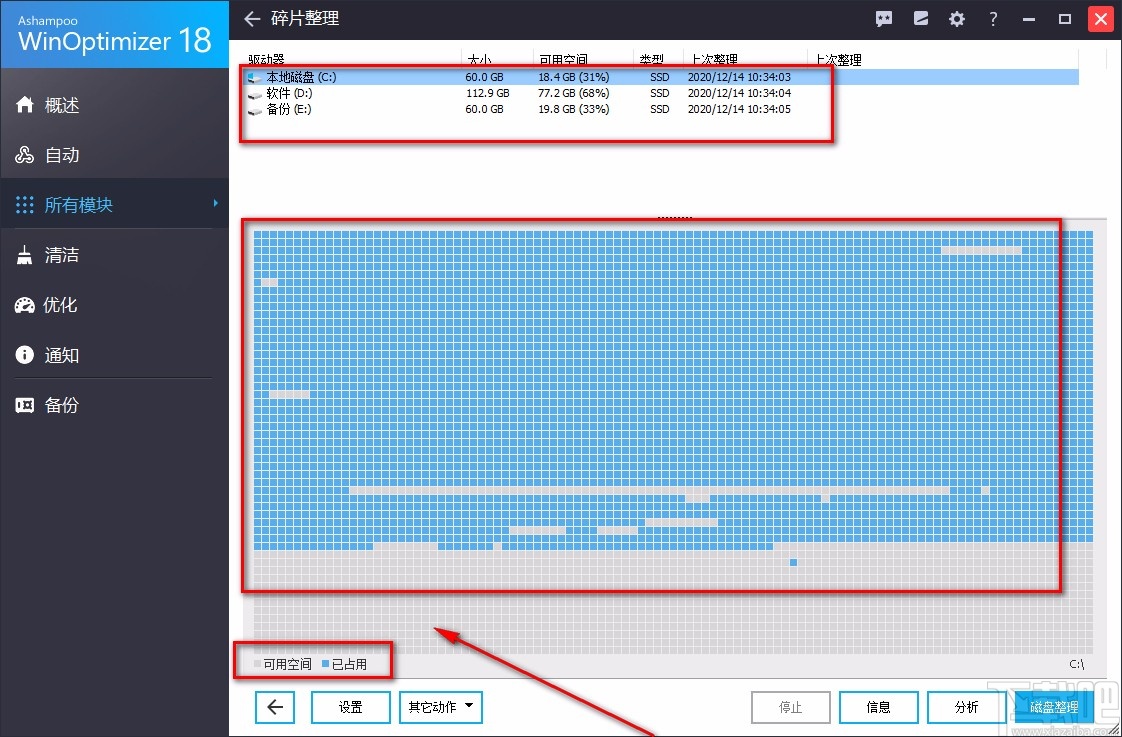This screenshot has height=737, width=1122.
Task: Expand the arrow next to 所有模块
Action: [215, 204]
